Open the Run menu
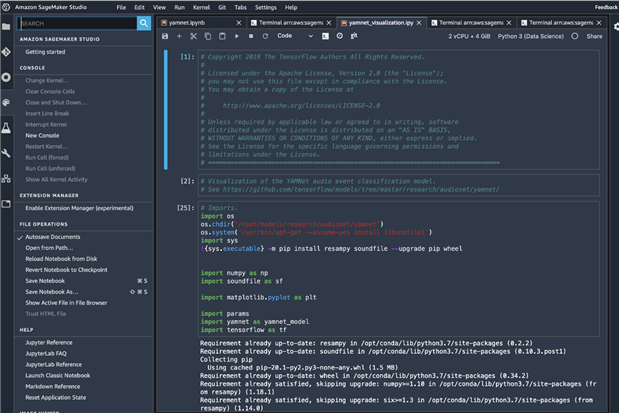This screenshot has height=413, width=619. [180, 7]
